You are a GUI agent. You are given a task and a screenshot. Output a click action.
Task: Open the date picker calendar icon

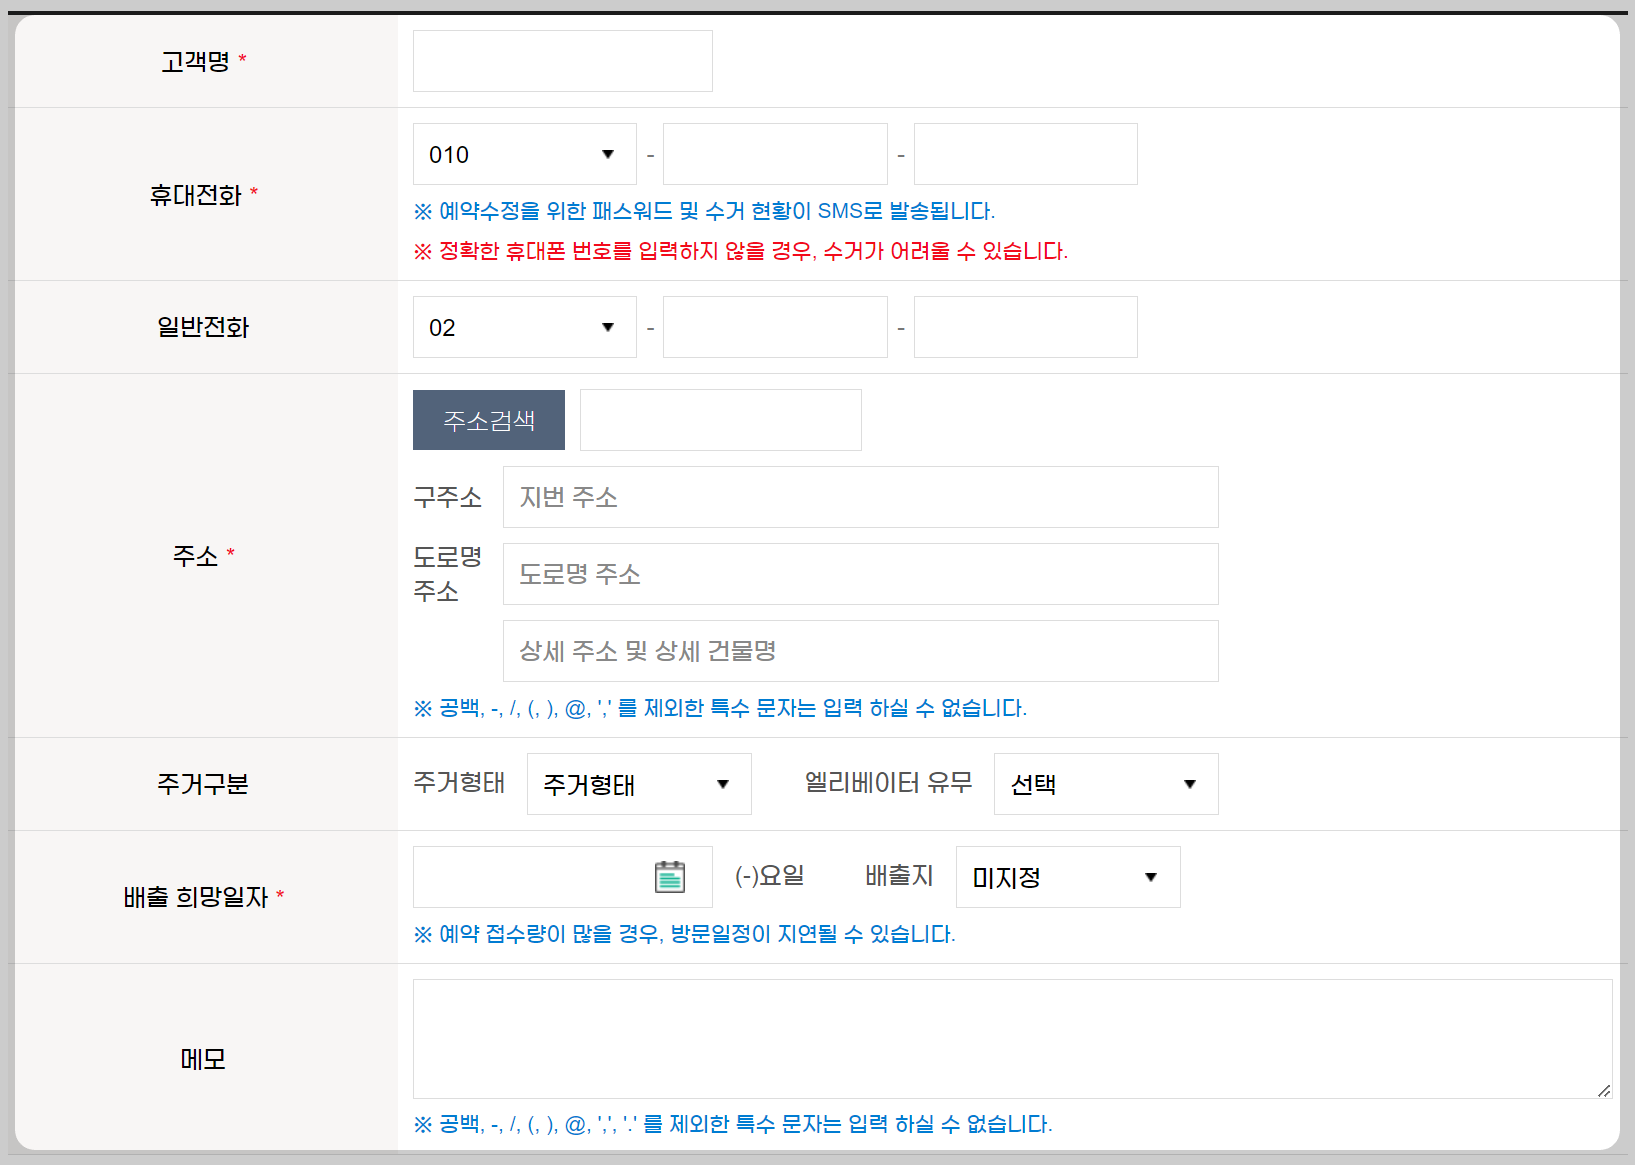point(669,876)
